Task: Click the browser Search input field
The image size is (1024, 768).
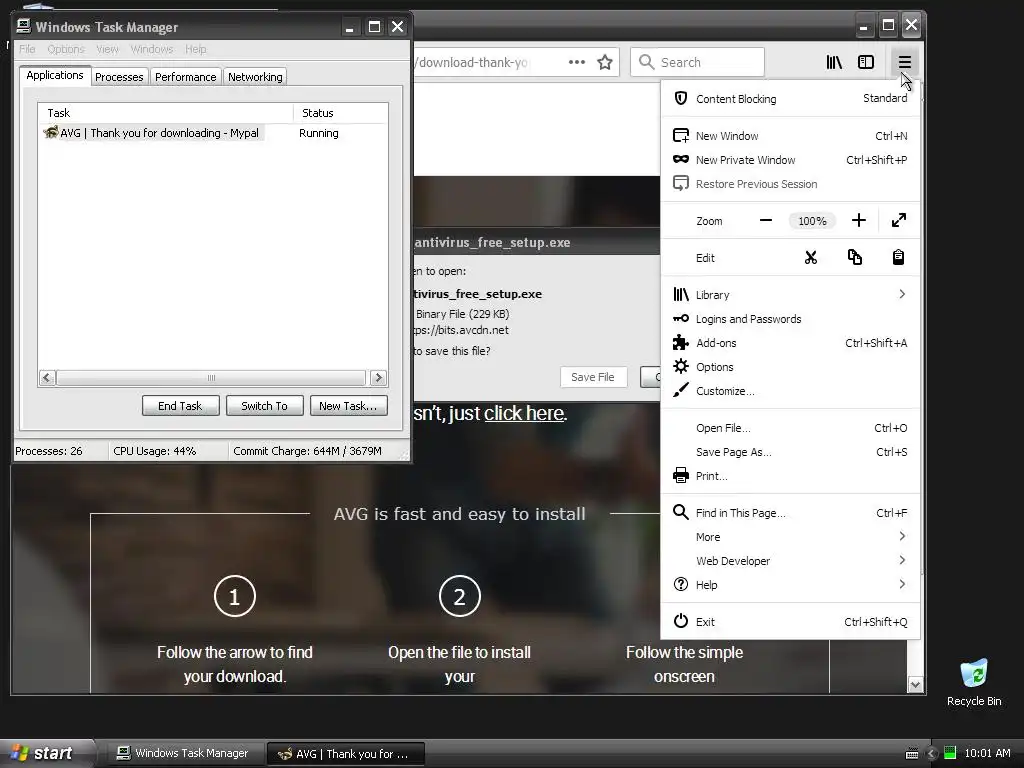Action: pyautogui.click(x=697, y=62)
